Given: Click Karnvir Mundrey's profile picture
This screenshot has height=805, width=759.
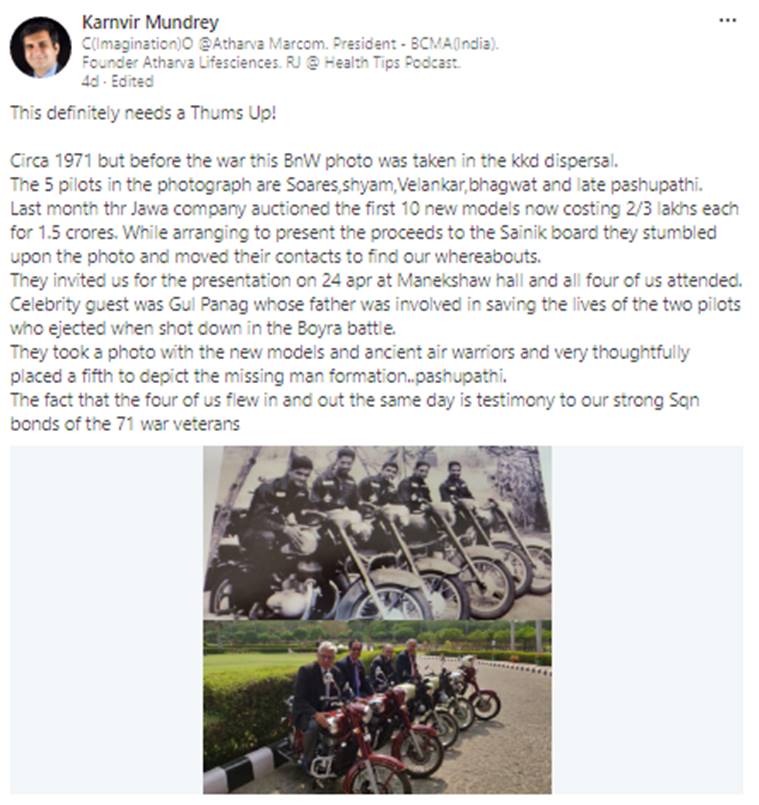Looking at the screenshot, I should point(41,47).
